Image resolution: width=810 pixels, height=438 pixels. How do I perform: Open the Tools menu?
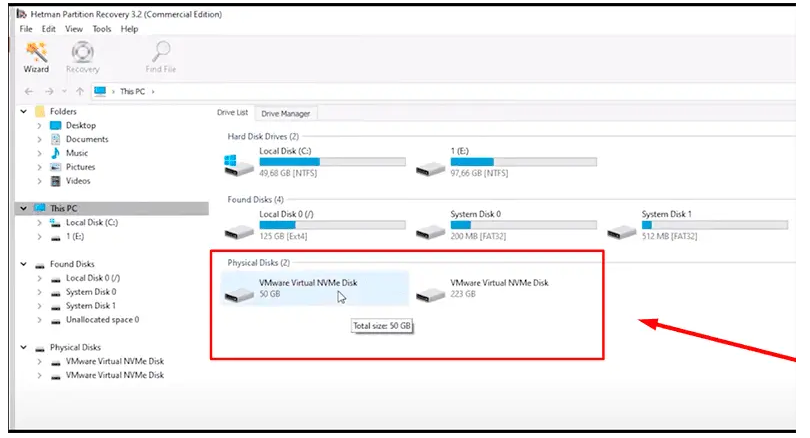[x=102, y=29]
